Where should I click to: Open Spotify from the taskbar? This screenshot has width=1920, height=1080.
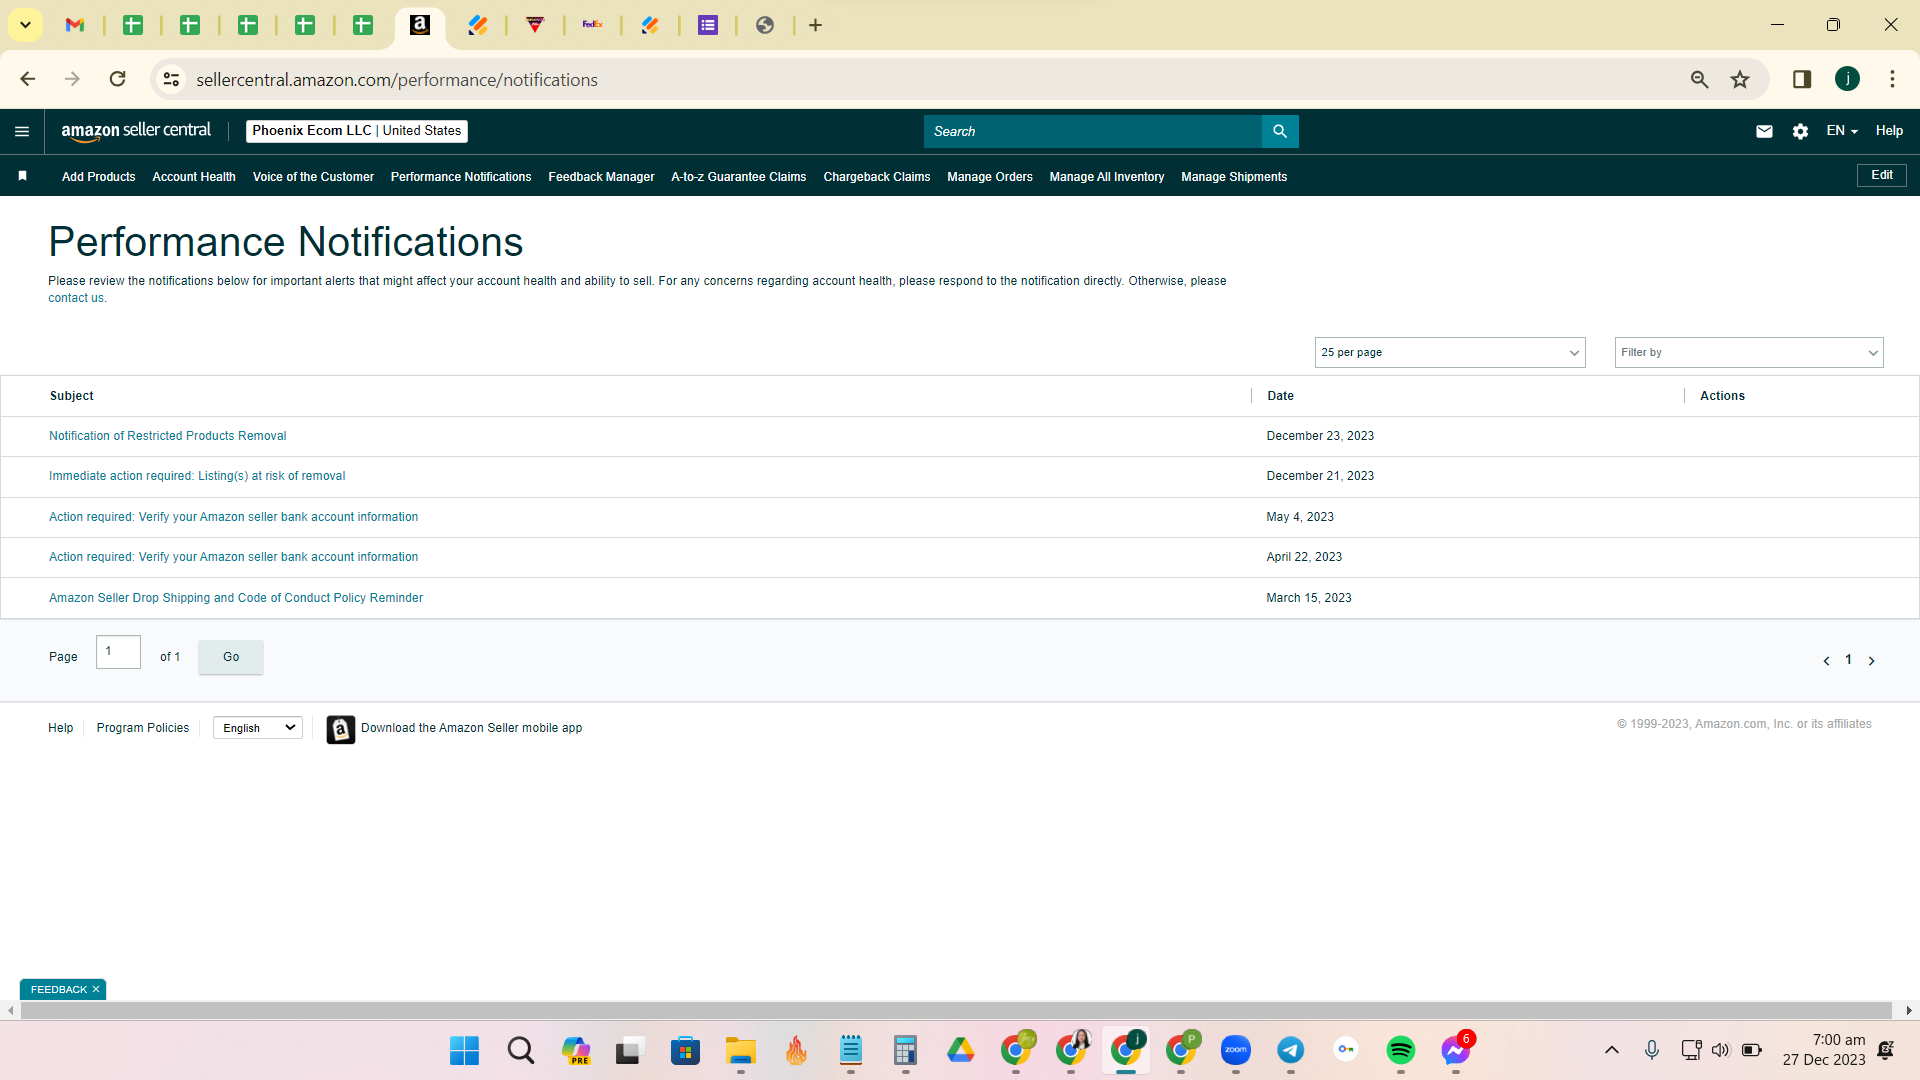coord(1400,1050)
